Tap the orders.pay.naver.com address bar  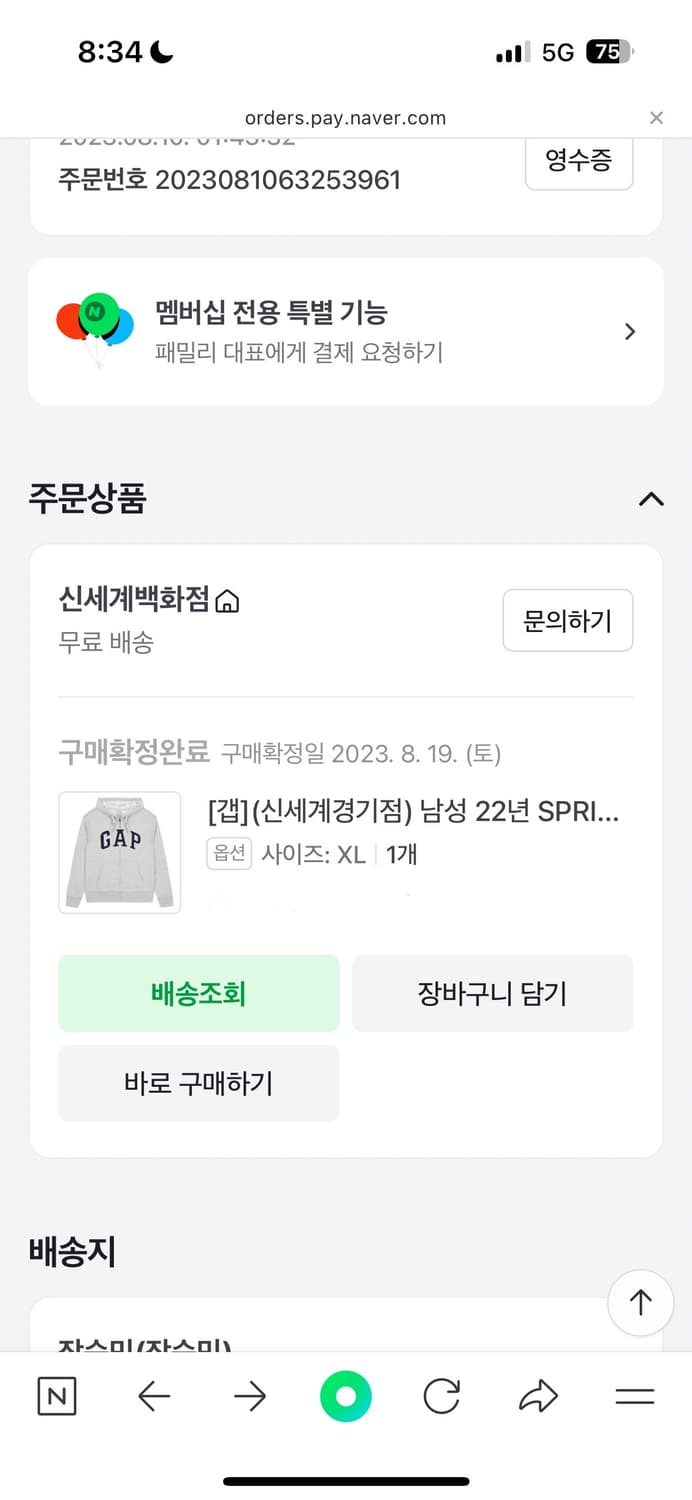[x=345, y=117]
